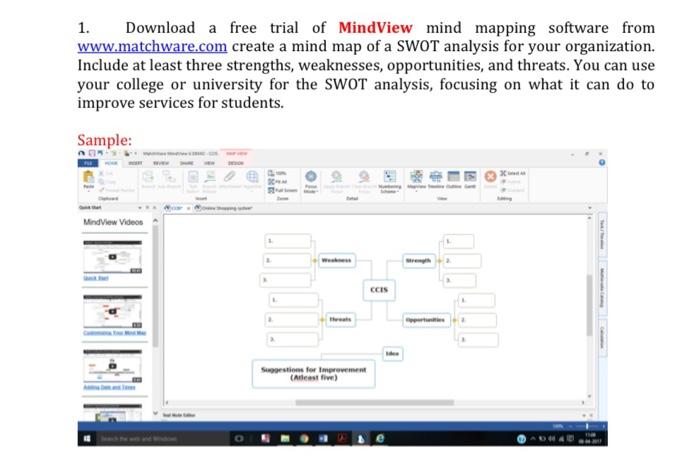Click Select All in Editing group
This screenshot has height=458, width=700.
click(513, 173)
